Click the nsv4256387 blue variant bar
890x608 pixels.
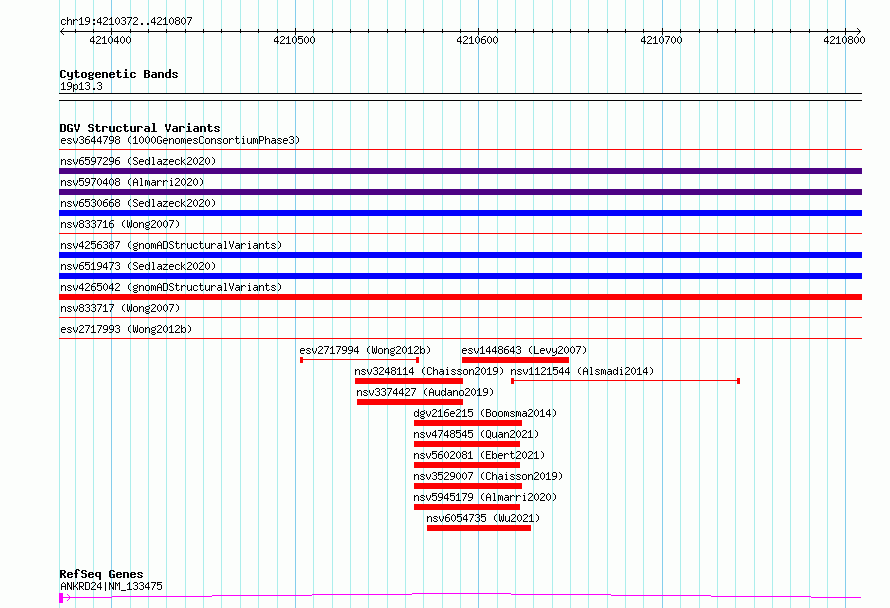coord(460,255)
